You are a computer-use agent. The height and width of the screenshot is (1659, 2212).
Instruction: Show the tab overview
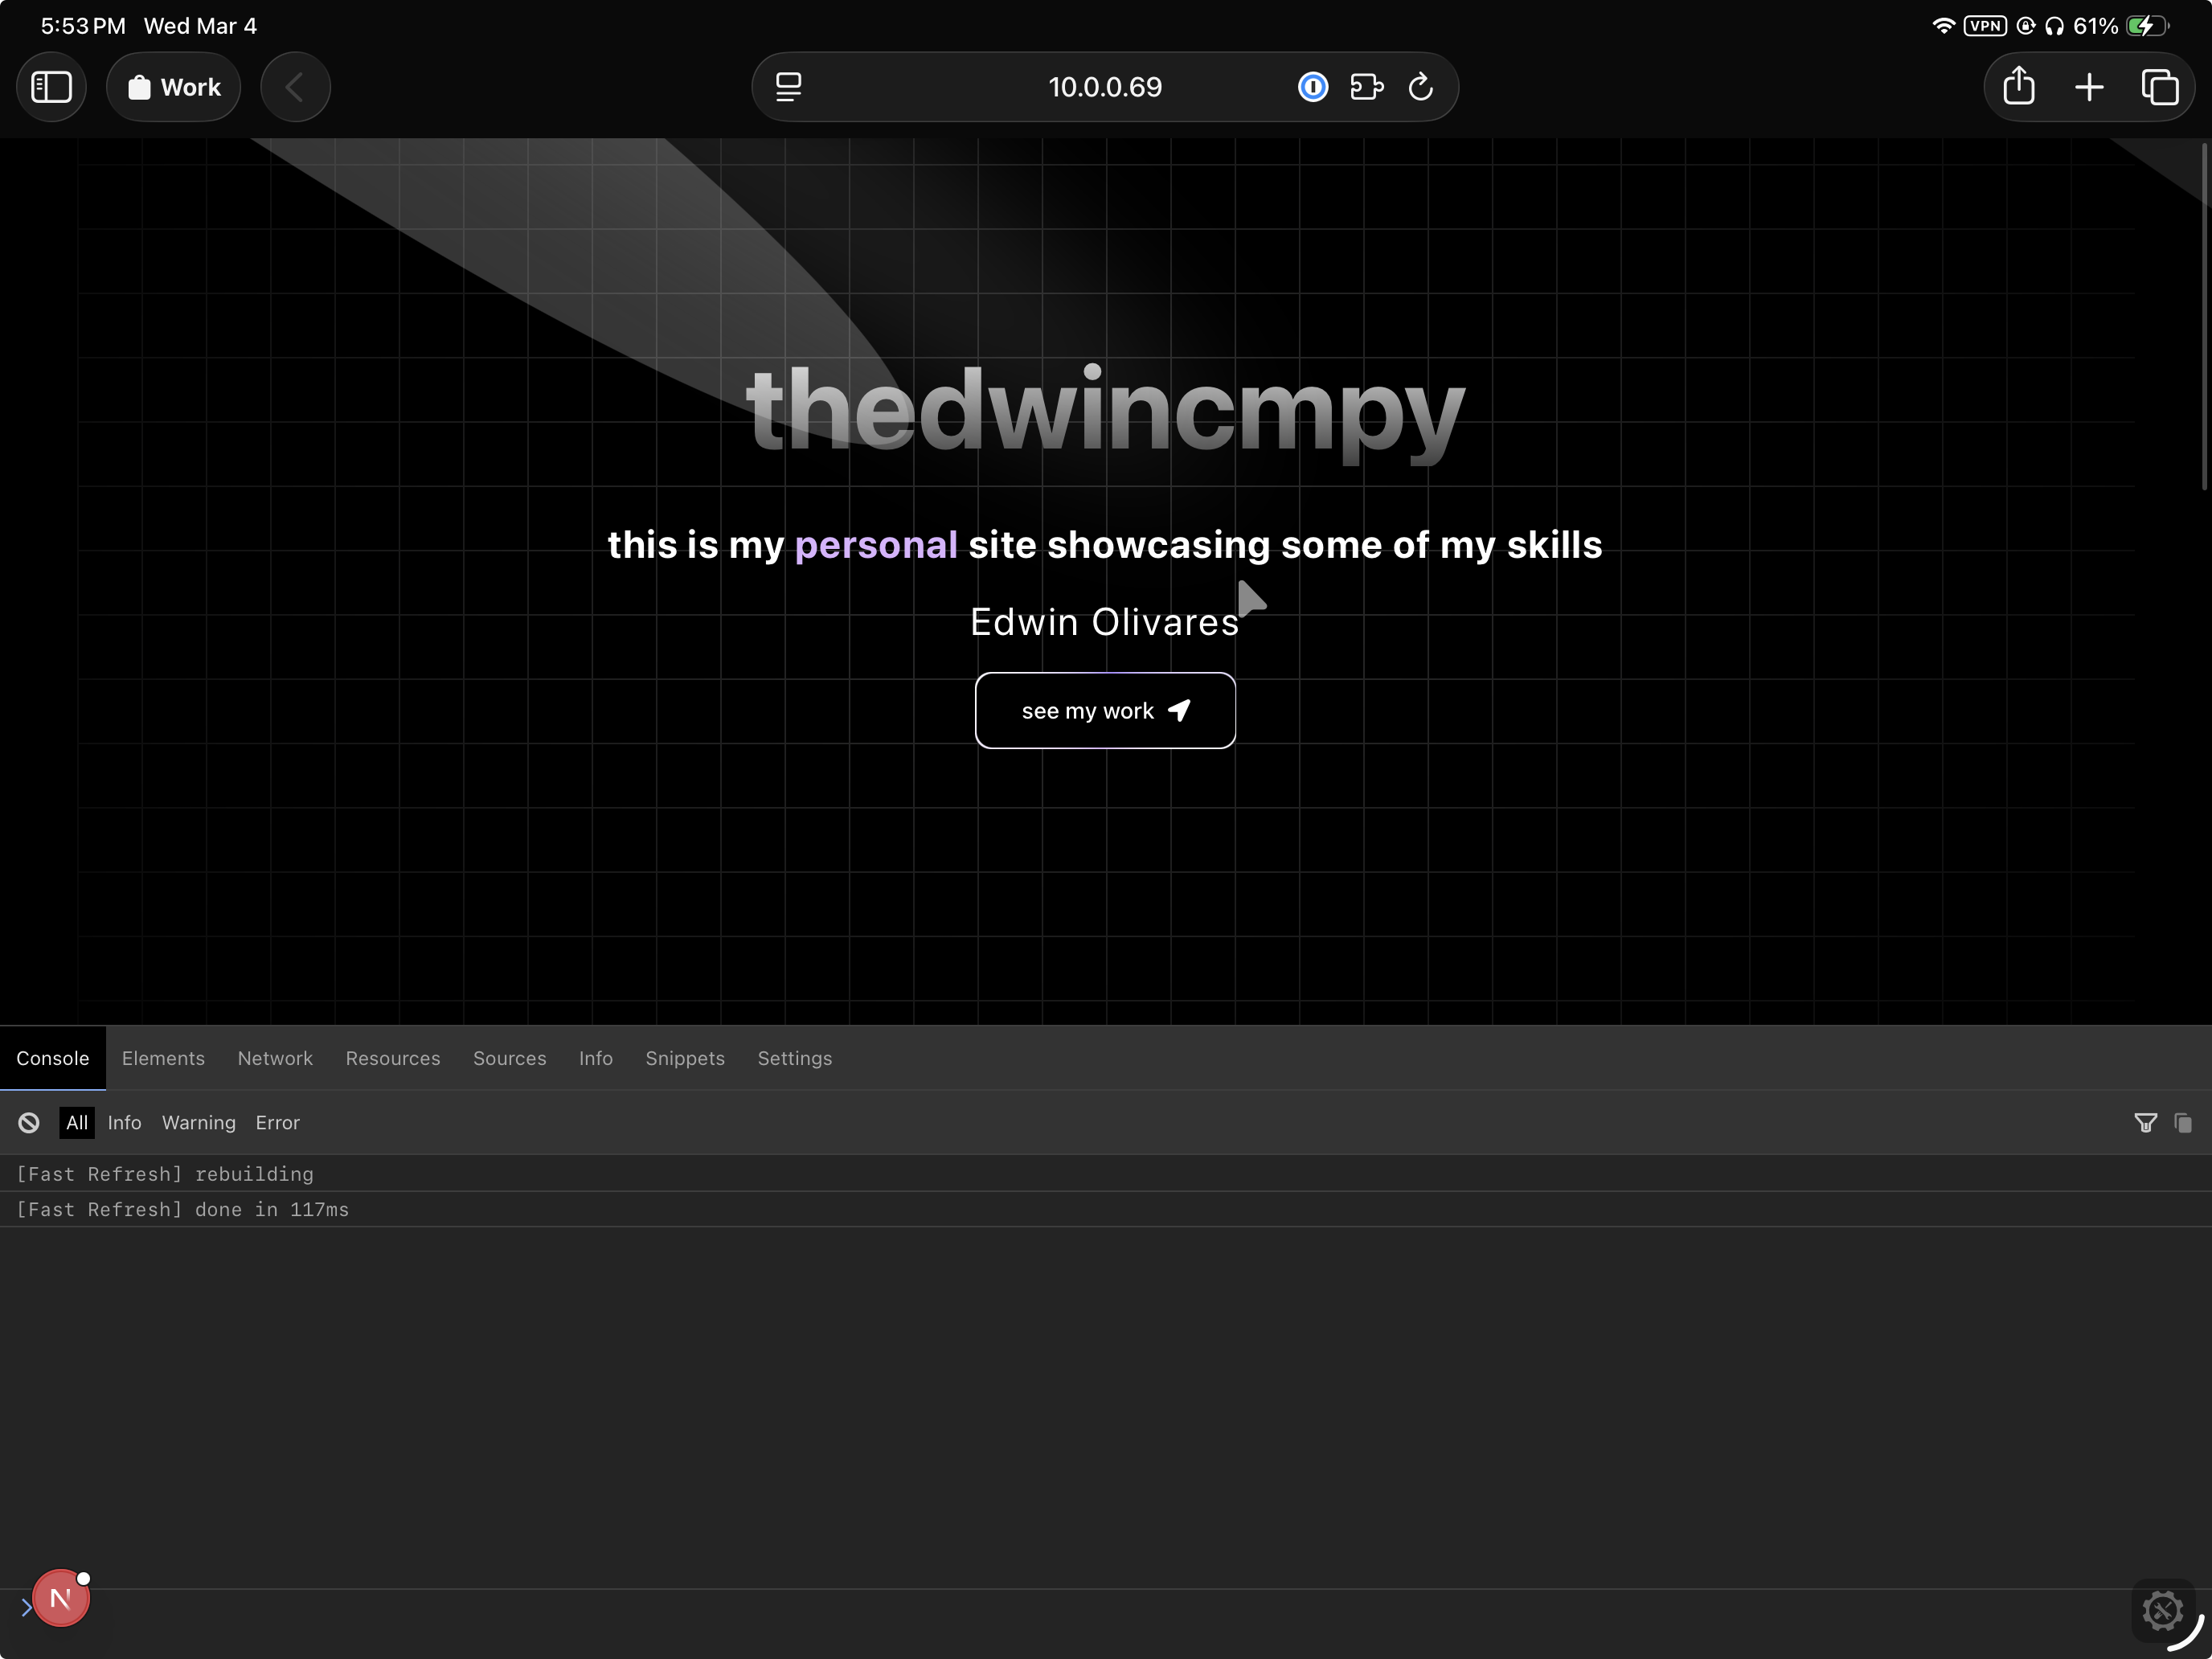tap(2159, 87)
